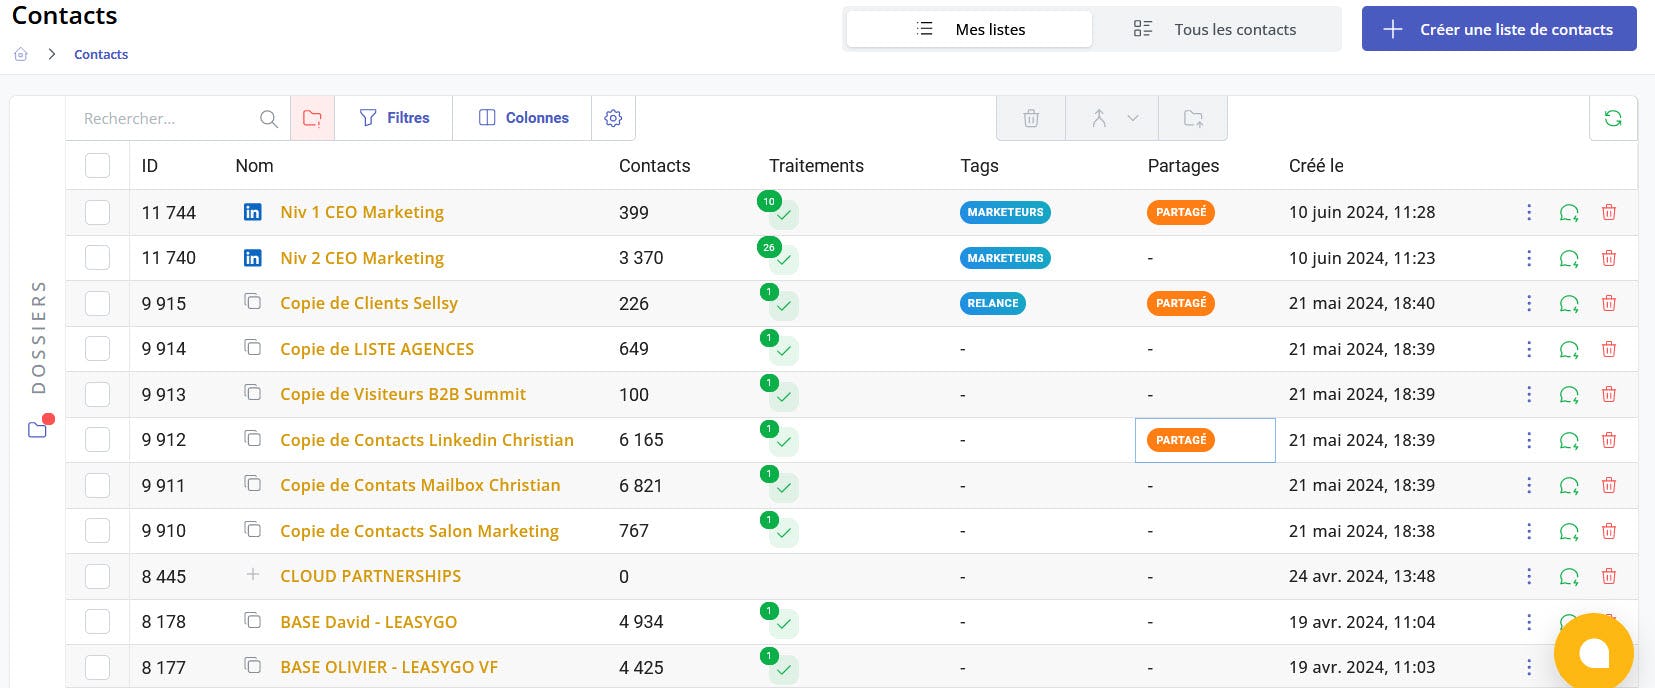Toggle the select-all checkbox in header
The height and width of the screenshot is (688, 1655).
pyautogui.click(x=97, y=165)
